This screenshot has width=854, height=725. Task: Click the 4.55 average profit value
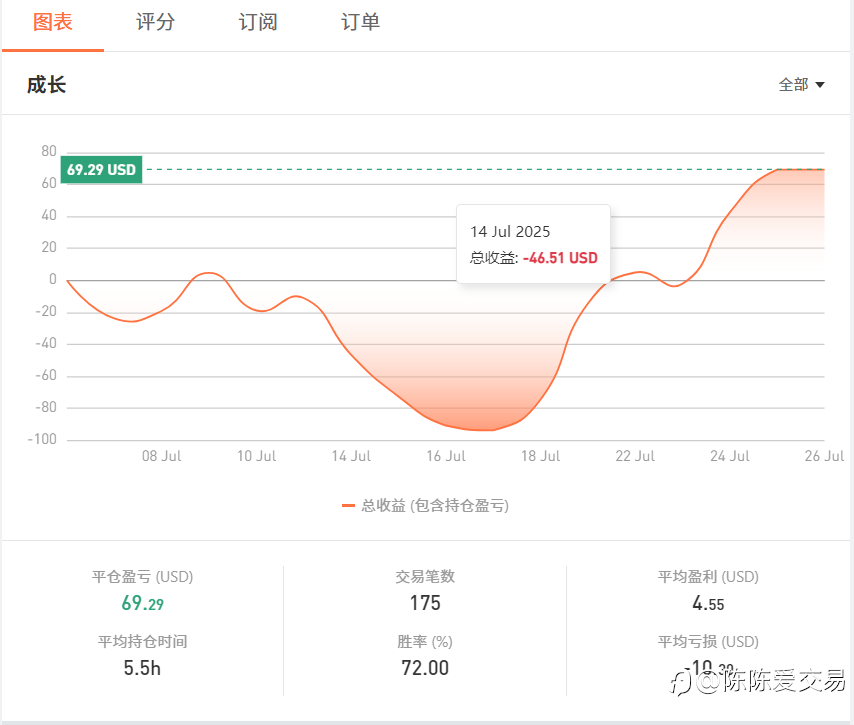coord(708,603)
